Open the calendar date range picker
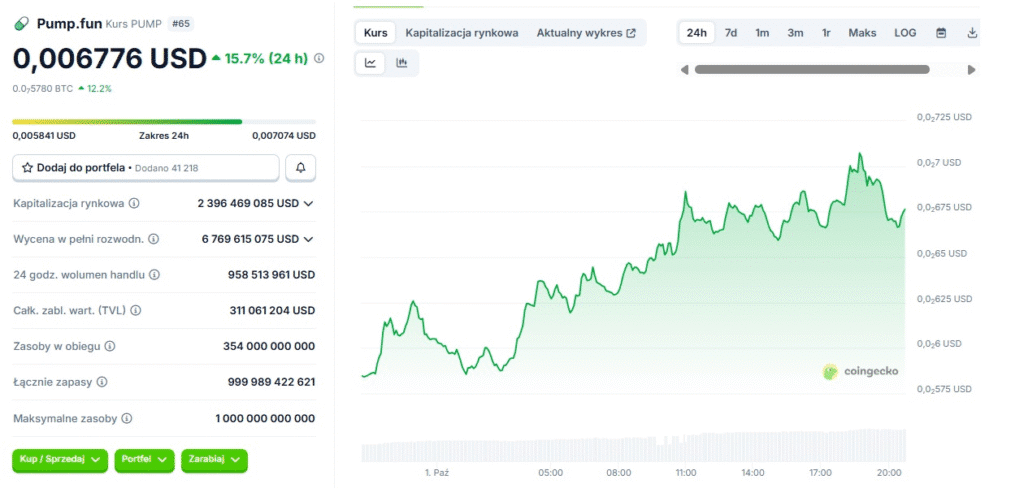This screenshot has height=488, width=1024. point(941,33)
